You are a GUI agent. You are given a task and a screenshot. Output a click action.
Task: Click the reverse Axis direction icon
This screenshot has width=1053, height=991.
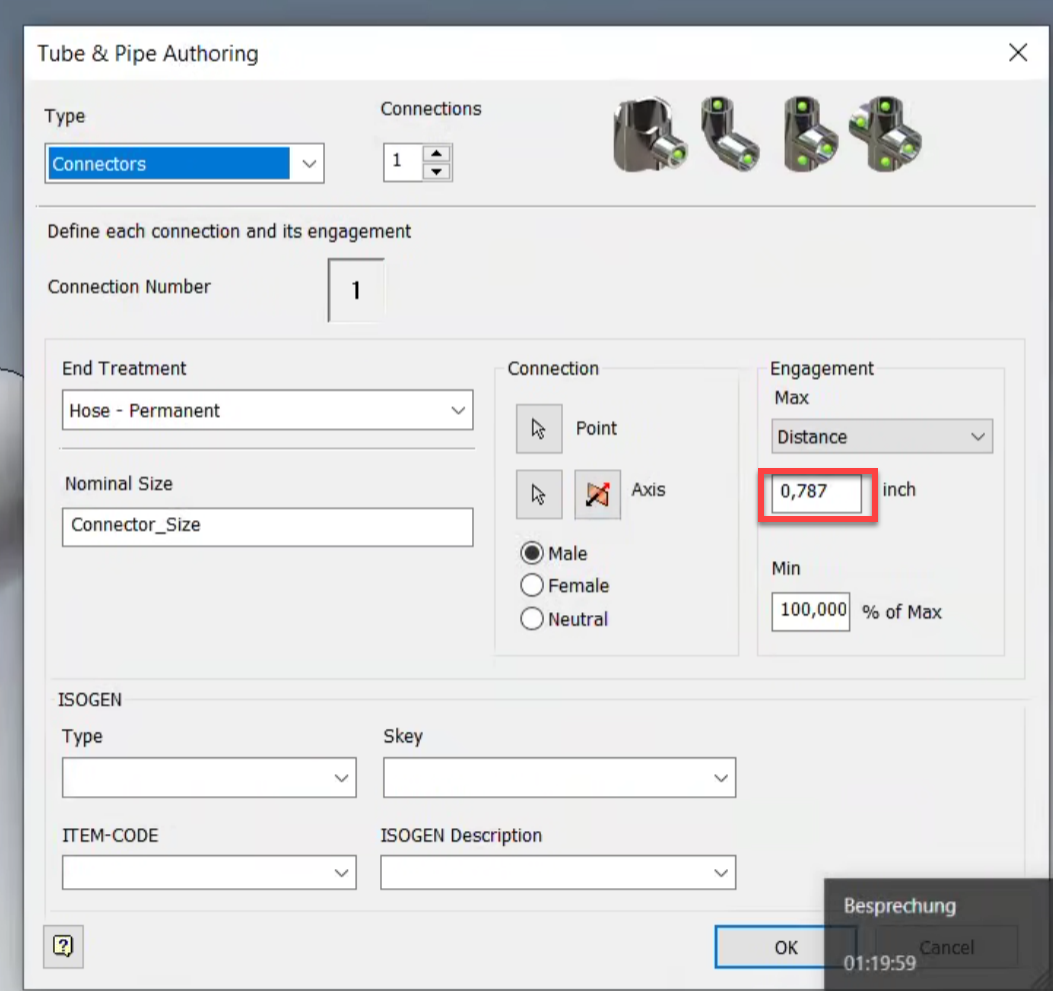pos(597,494)
